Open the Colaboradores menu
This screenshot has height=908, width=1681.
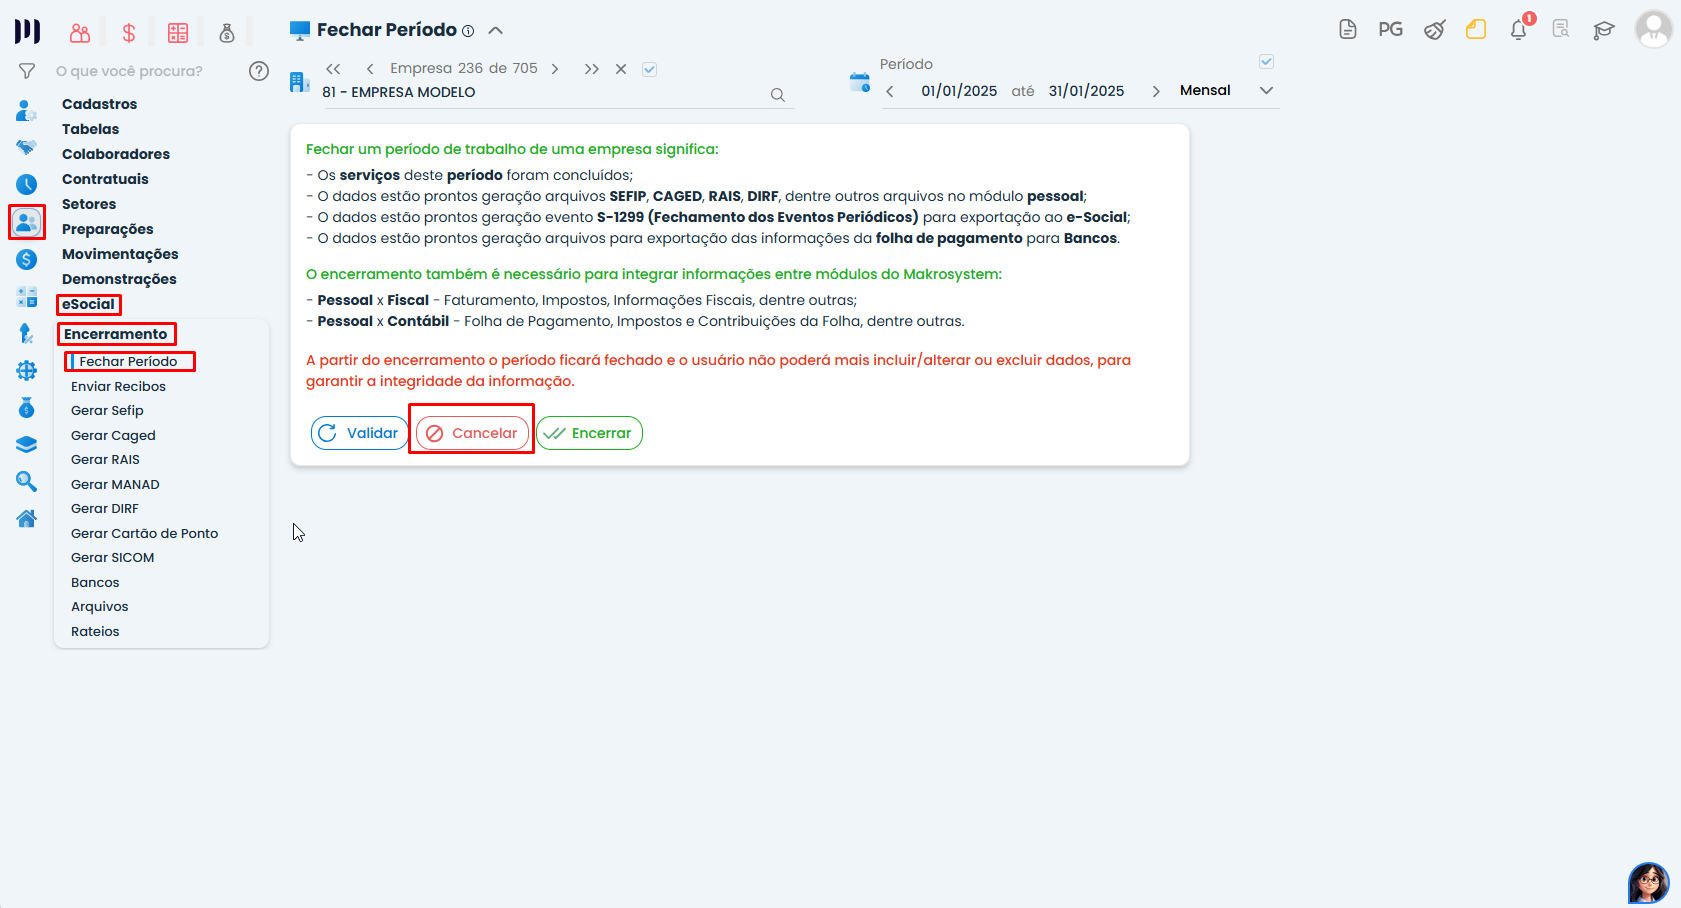(116, 154)
